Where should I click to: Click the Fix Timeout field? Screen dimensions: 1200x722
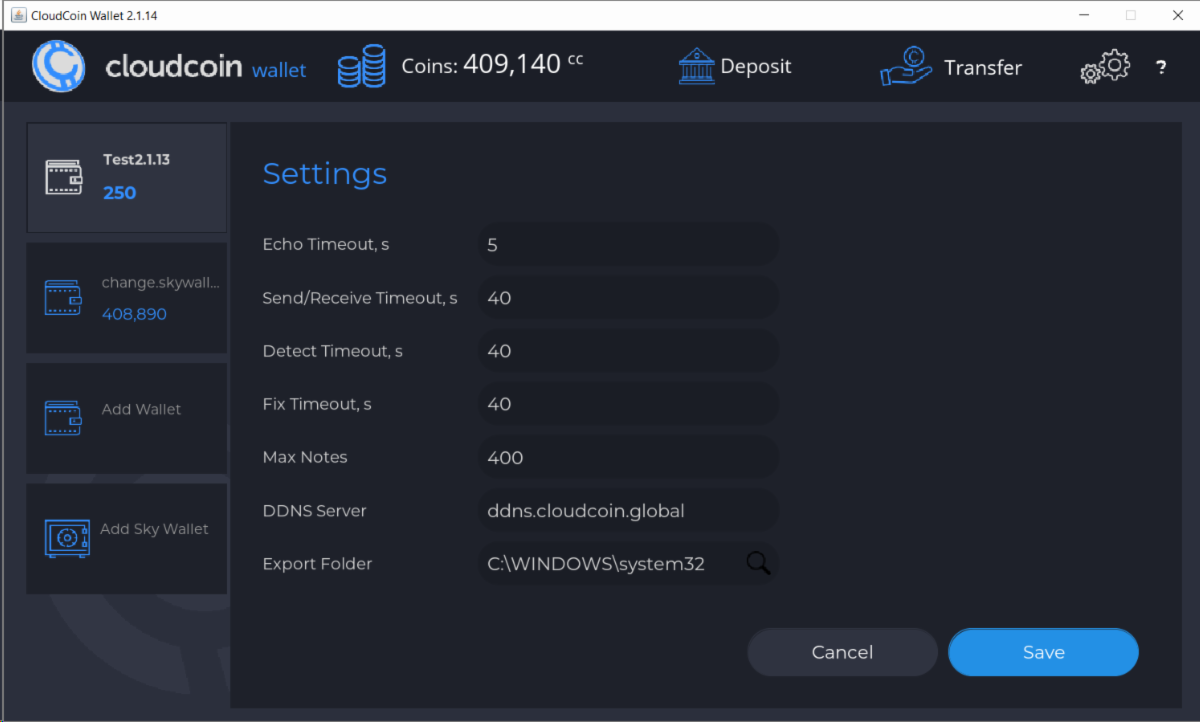[628, 404]
